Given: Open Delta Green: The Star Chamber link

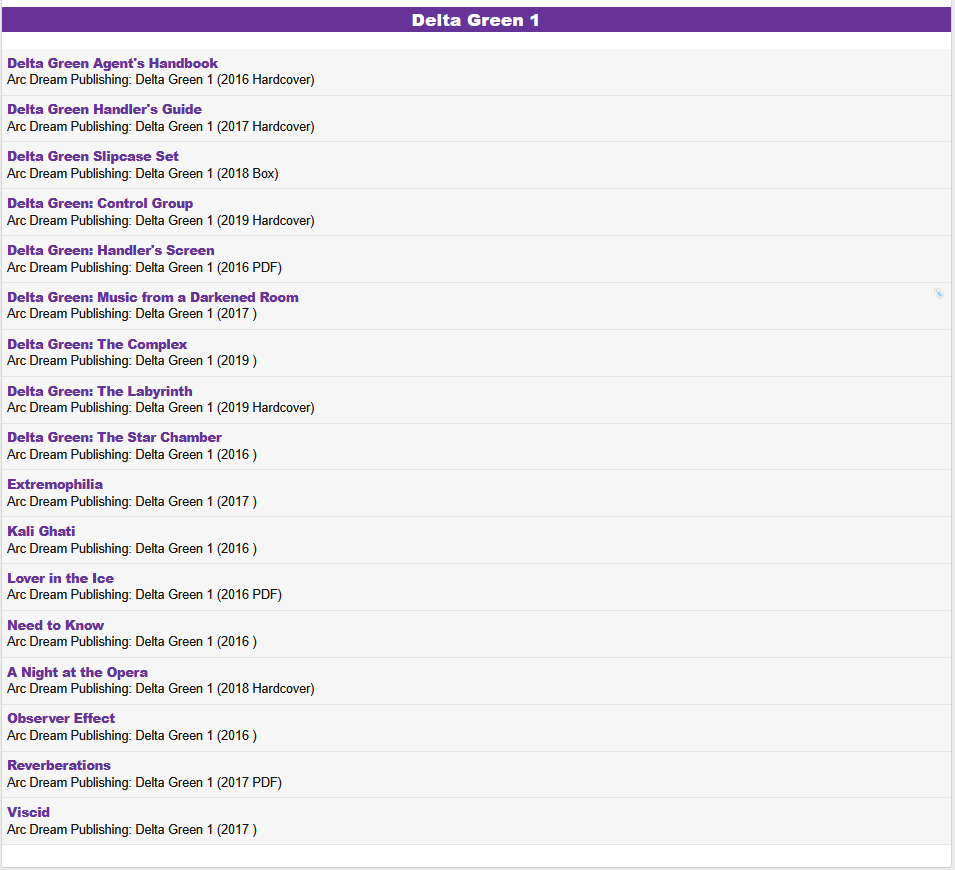Looking at the screenshot, I should [114, 437].
